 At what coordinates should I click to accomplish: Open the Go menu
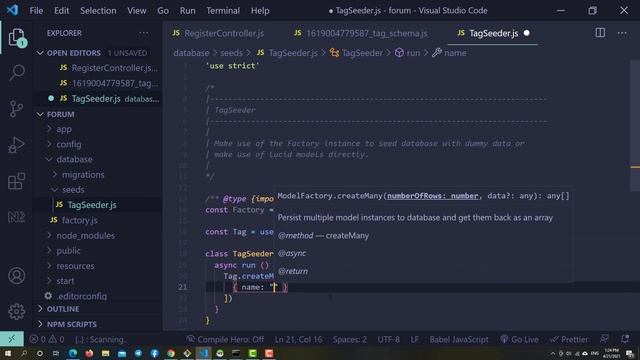coord(163,11)
